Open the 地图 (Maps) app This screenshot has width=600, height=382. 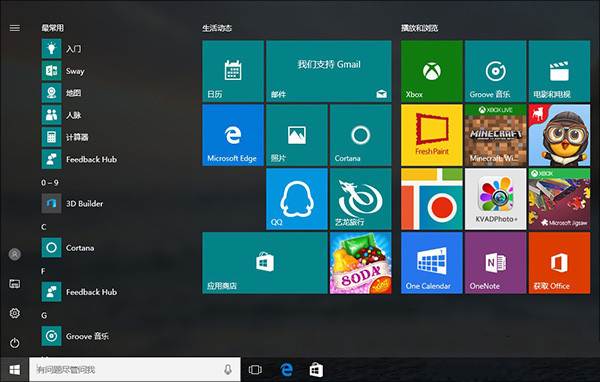(x=61, y=93)
